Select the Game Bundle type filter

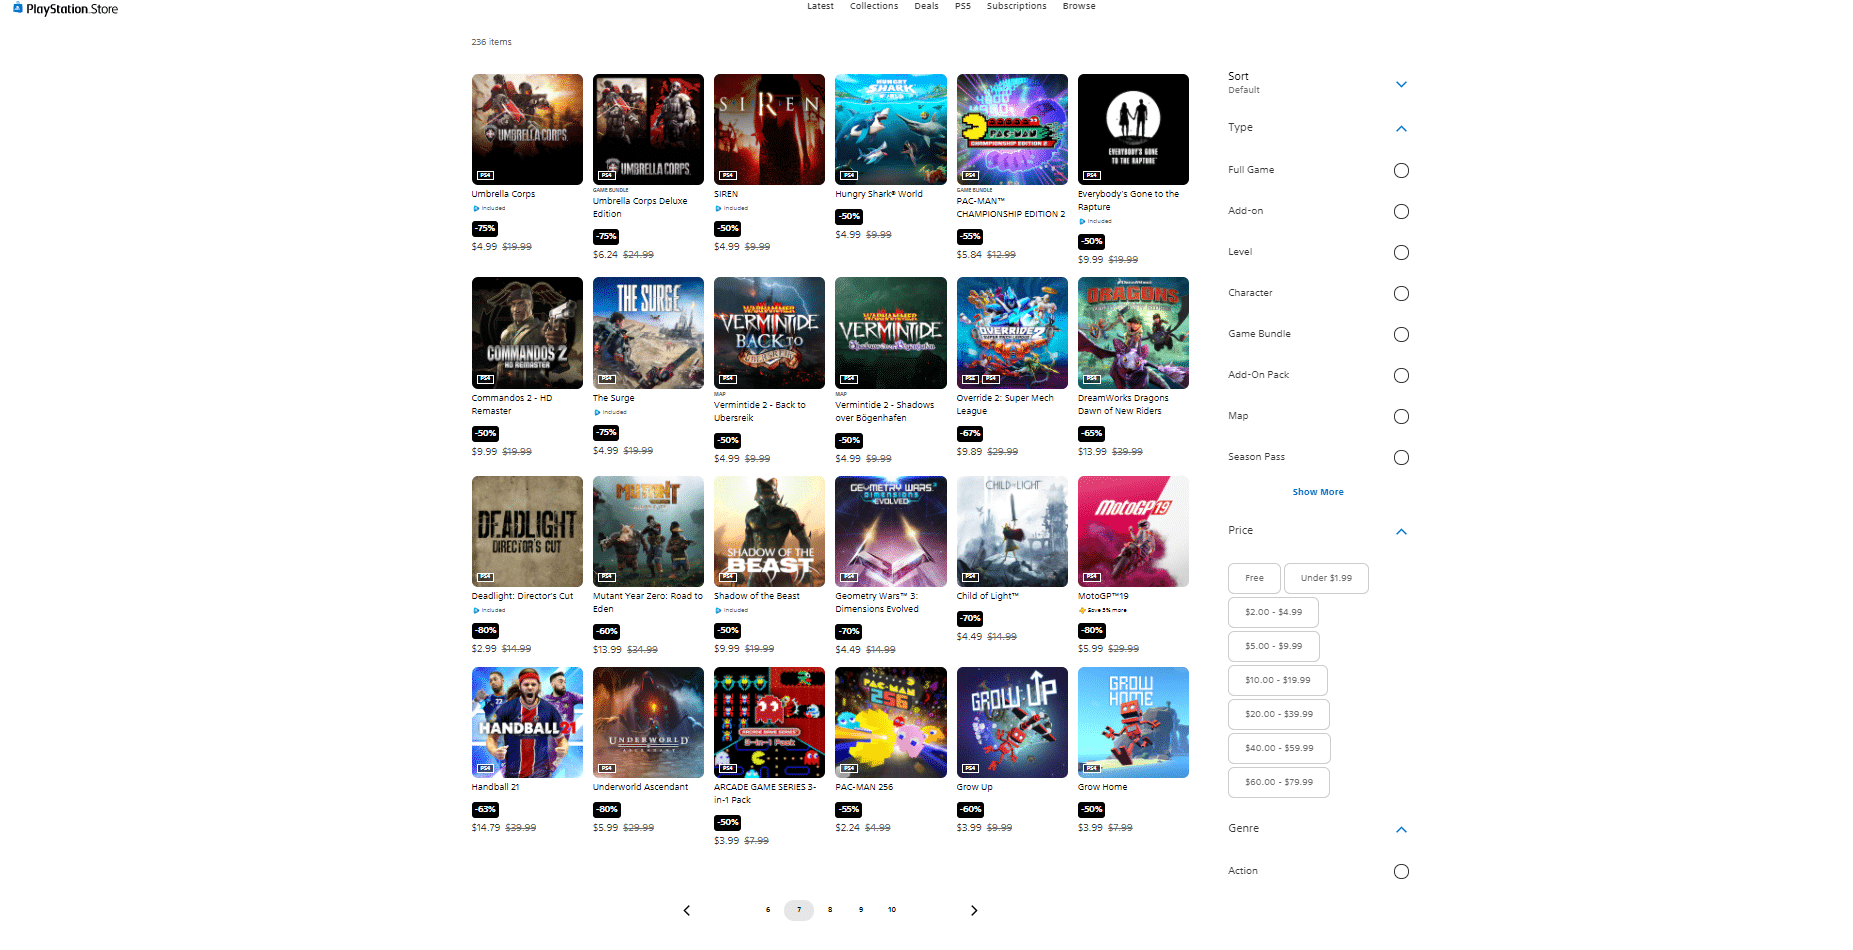tap(1400, 335)
